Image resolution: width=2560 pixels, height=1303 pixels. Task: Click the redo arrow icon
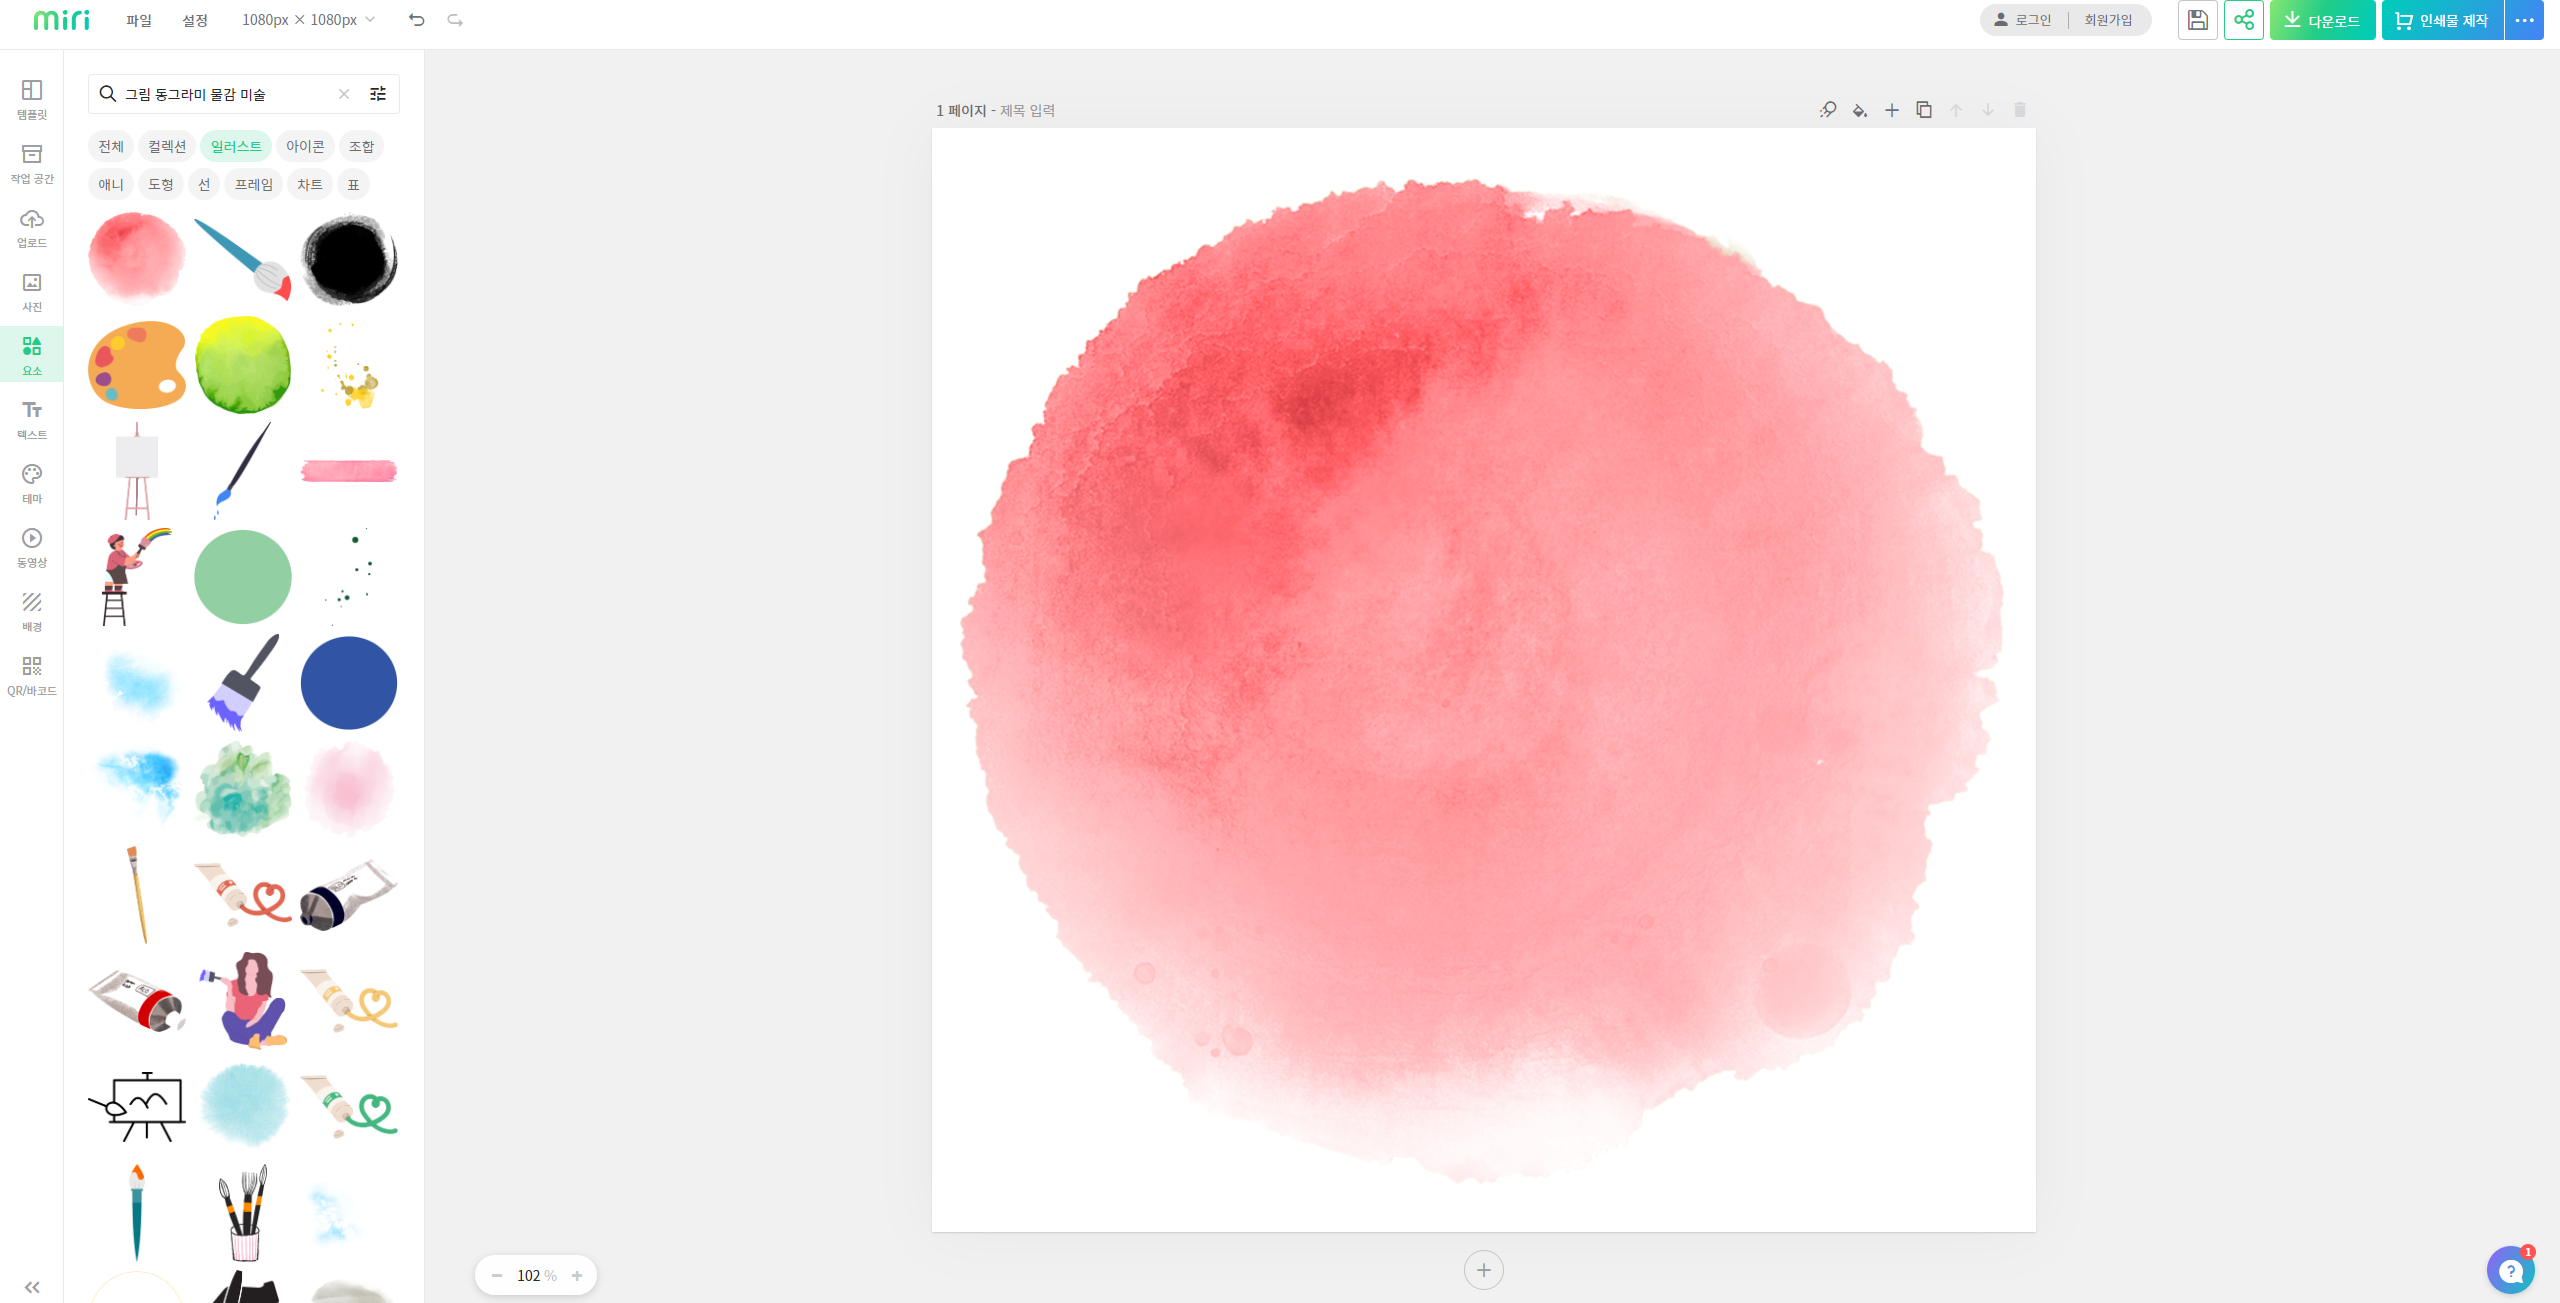(x=455, y=20)
